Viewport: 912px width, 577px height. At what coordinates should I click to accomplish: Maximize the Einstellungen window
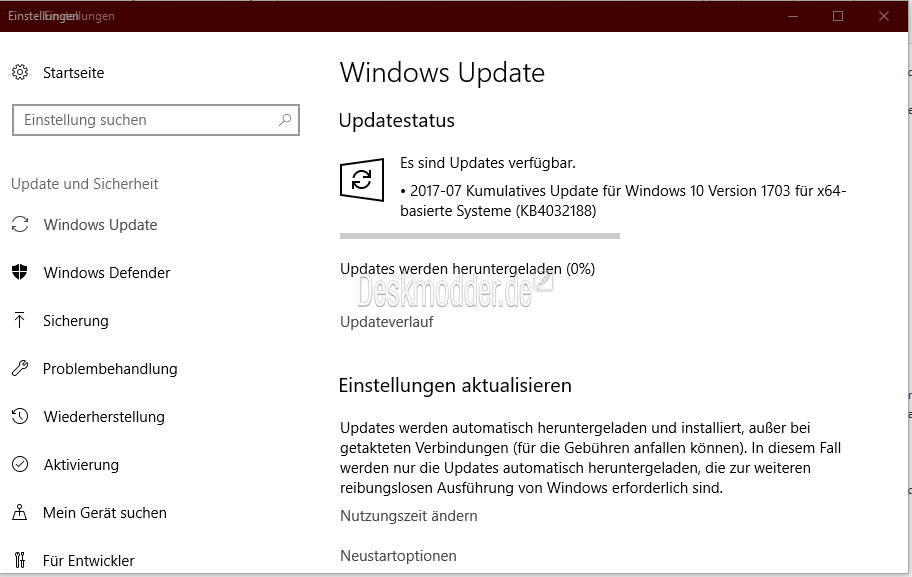838,16
